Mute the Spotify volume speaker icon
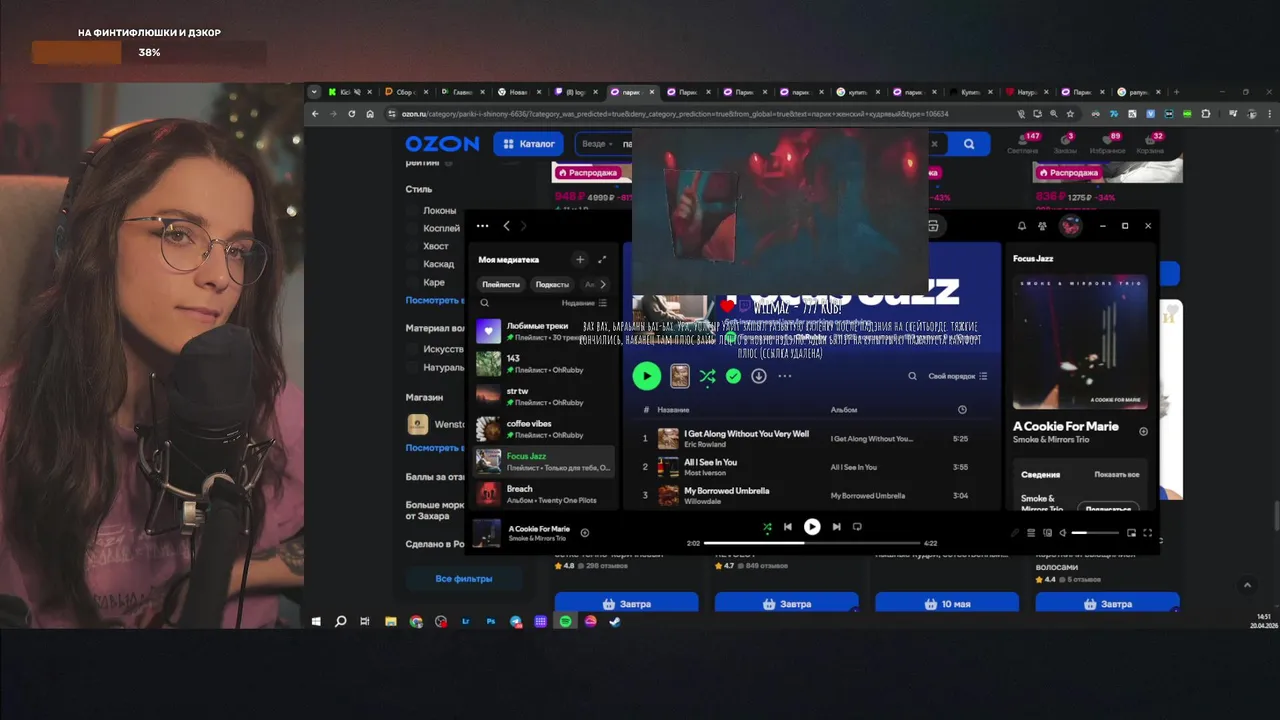The image size is (1280, 720). [x=1063, y=533]
